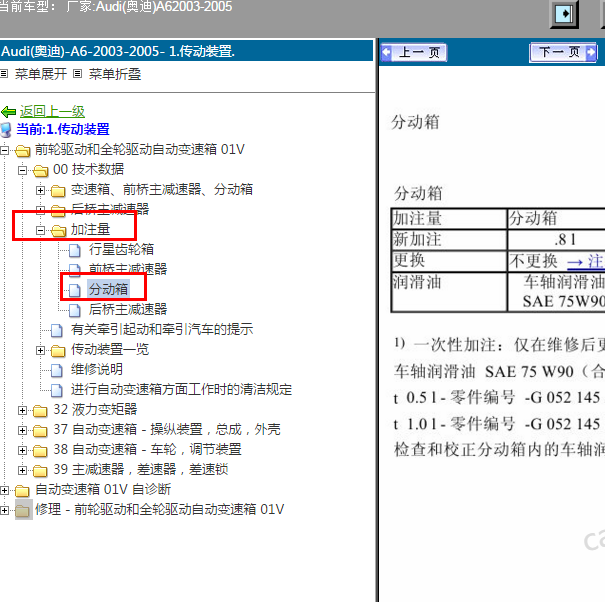This screenshot has width=605, height=602.
Task: Expand 39 主减速器，差速器，差速锁 node
Action: pos(22,470)
